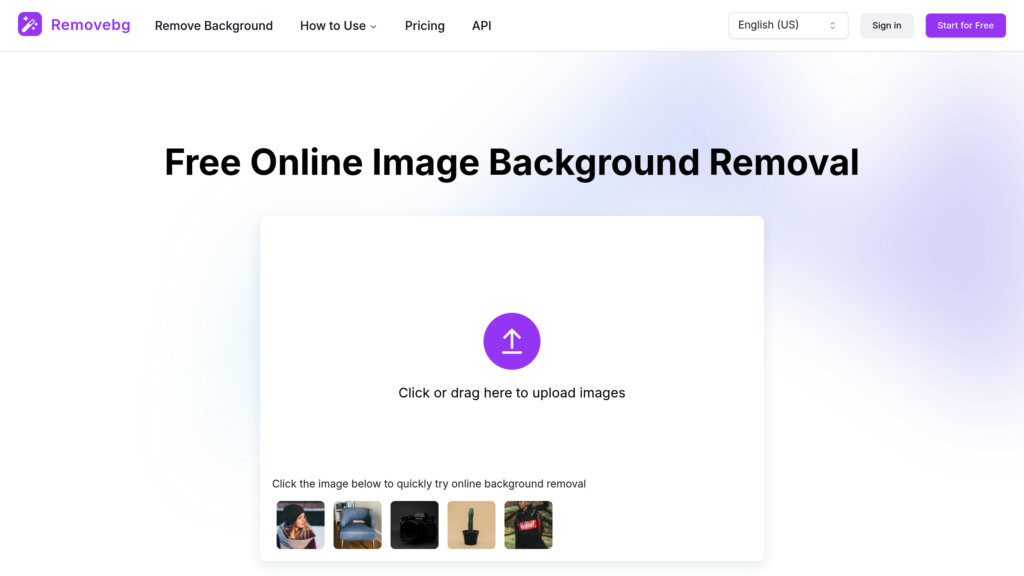Click the 'Click or drag here' upload text
Image resolution: width=1024 pixels, height=576 pixels.
coord(512,392)
